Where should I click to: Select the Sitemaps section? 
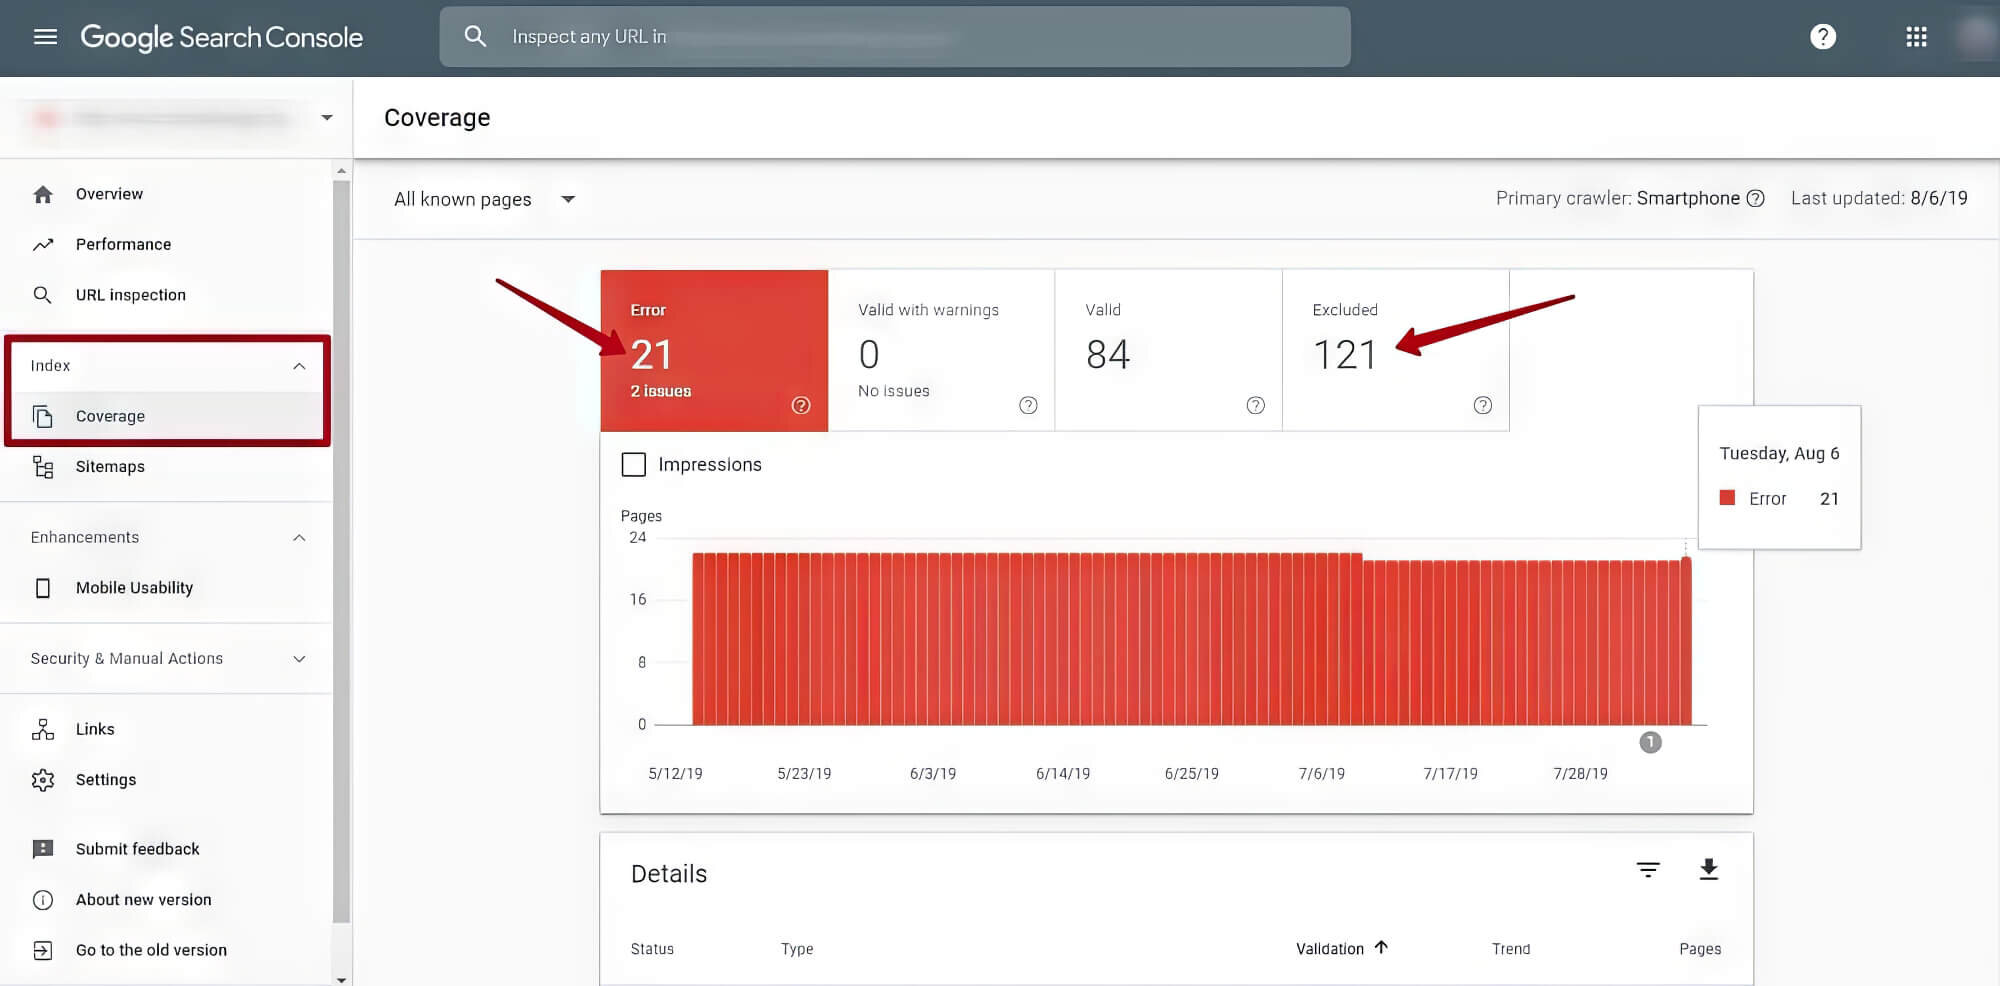pyautogui.click(x=110, y=466)
